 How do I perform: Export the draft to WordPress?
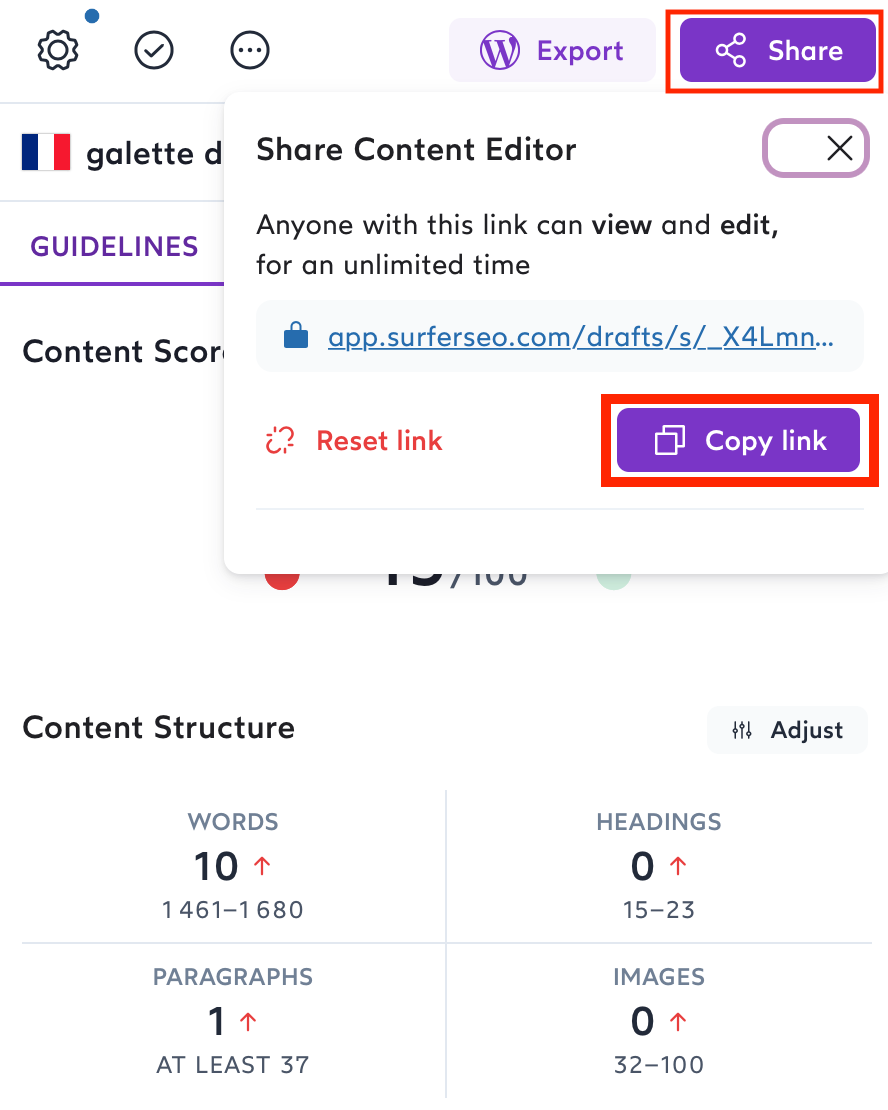[552, 50]
